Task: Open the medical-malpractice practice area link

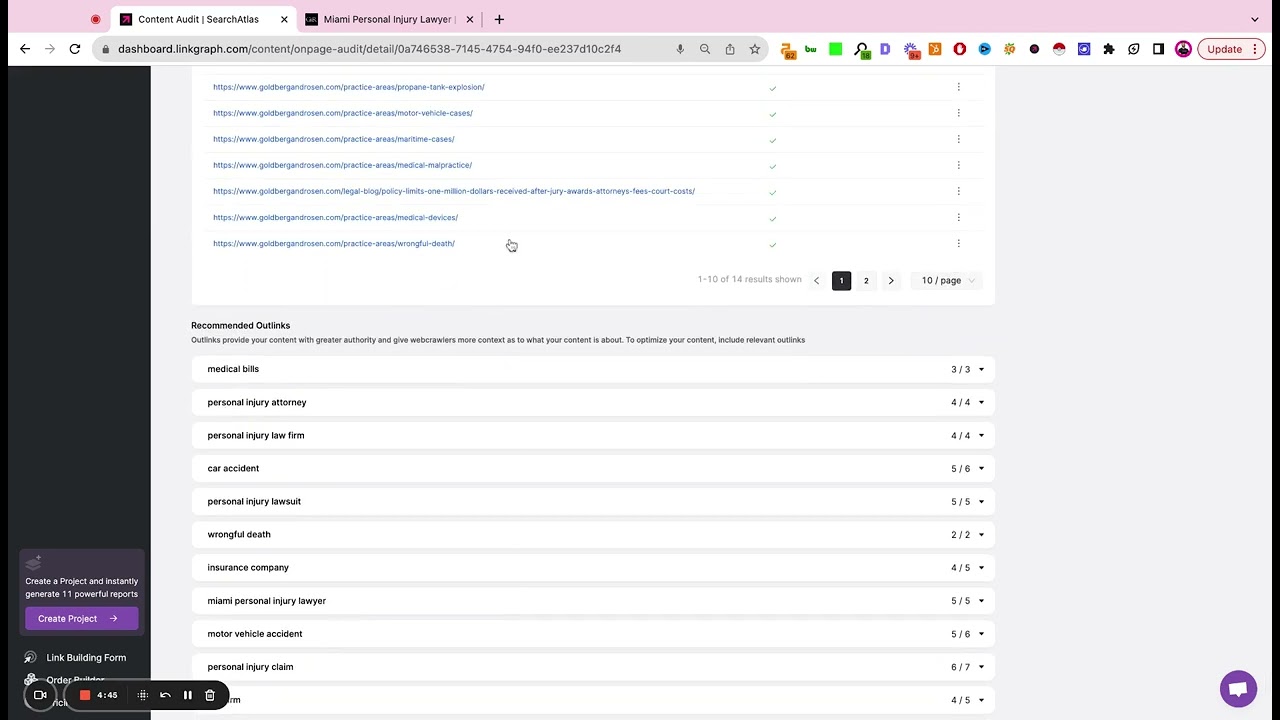Action: click(x=342, y=165)
